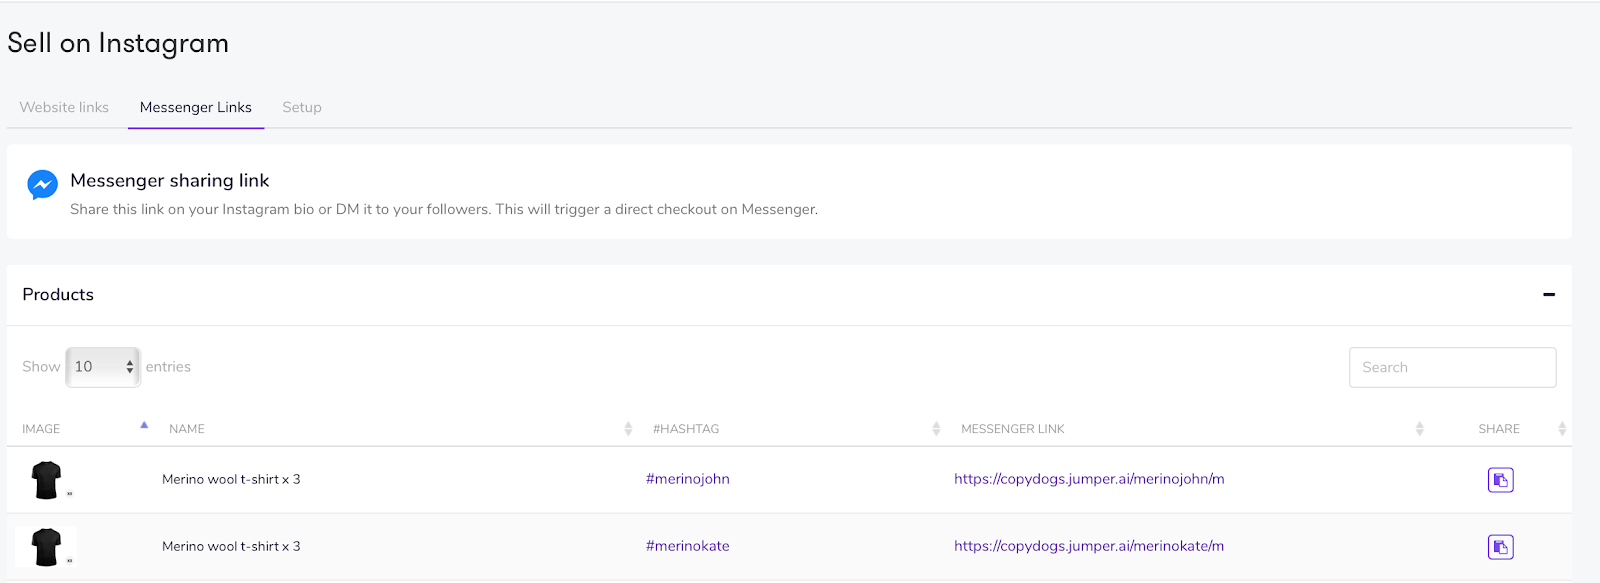Screen dimensions: 1600x583
Task: Sort table by MESSENGER LINK column
Action: click(x=1013, y=429)
